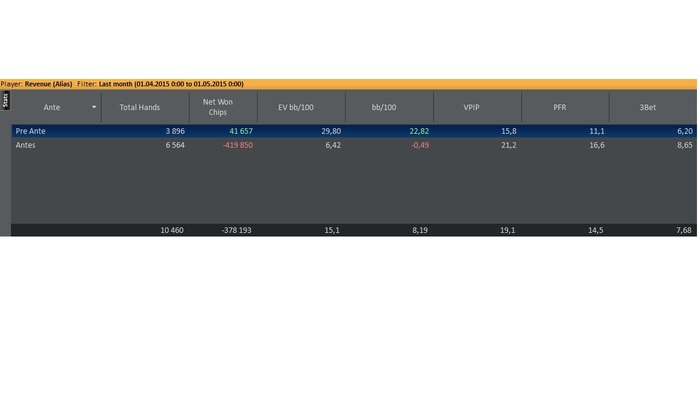This screenshot has height=394, width=700.
Task: Click bb/100 value 22,82
Action: click(419, 131)
